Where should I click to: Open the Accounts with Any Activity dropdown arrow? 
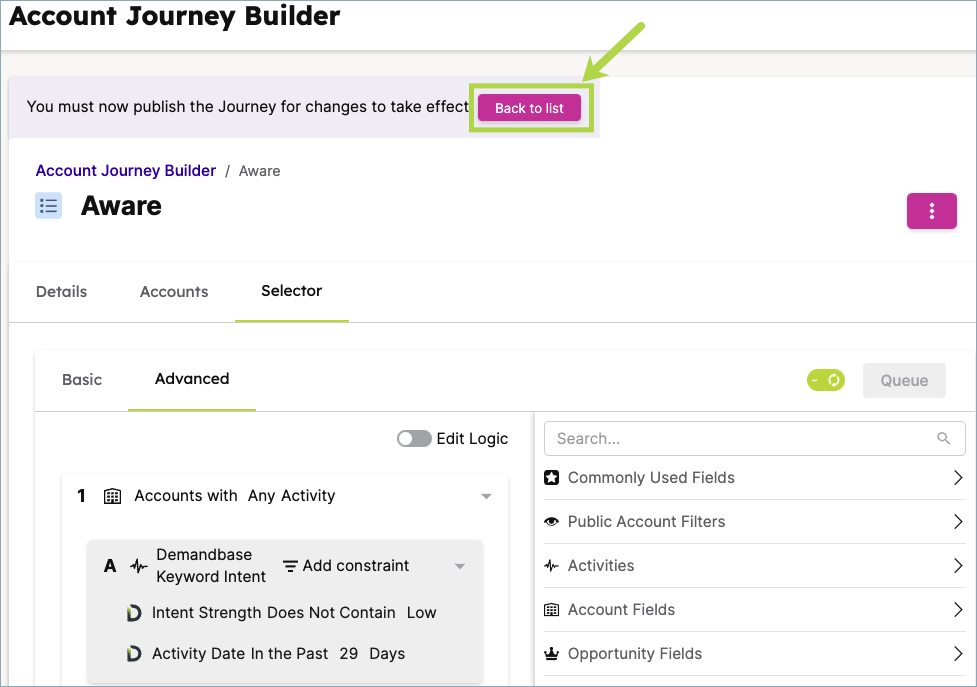pyautogui.click(x=487, y=496)
